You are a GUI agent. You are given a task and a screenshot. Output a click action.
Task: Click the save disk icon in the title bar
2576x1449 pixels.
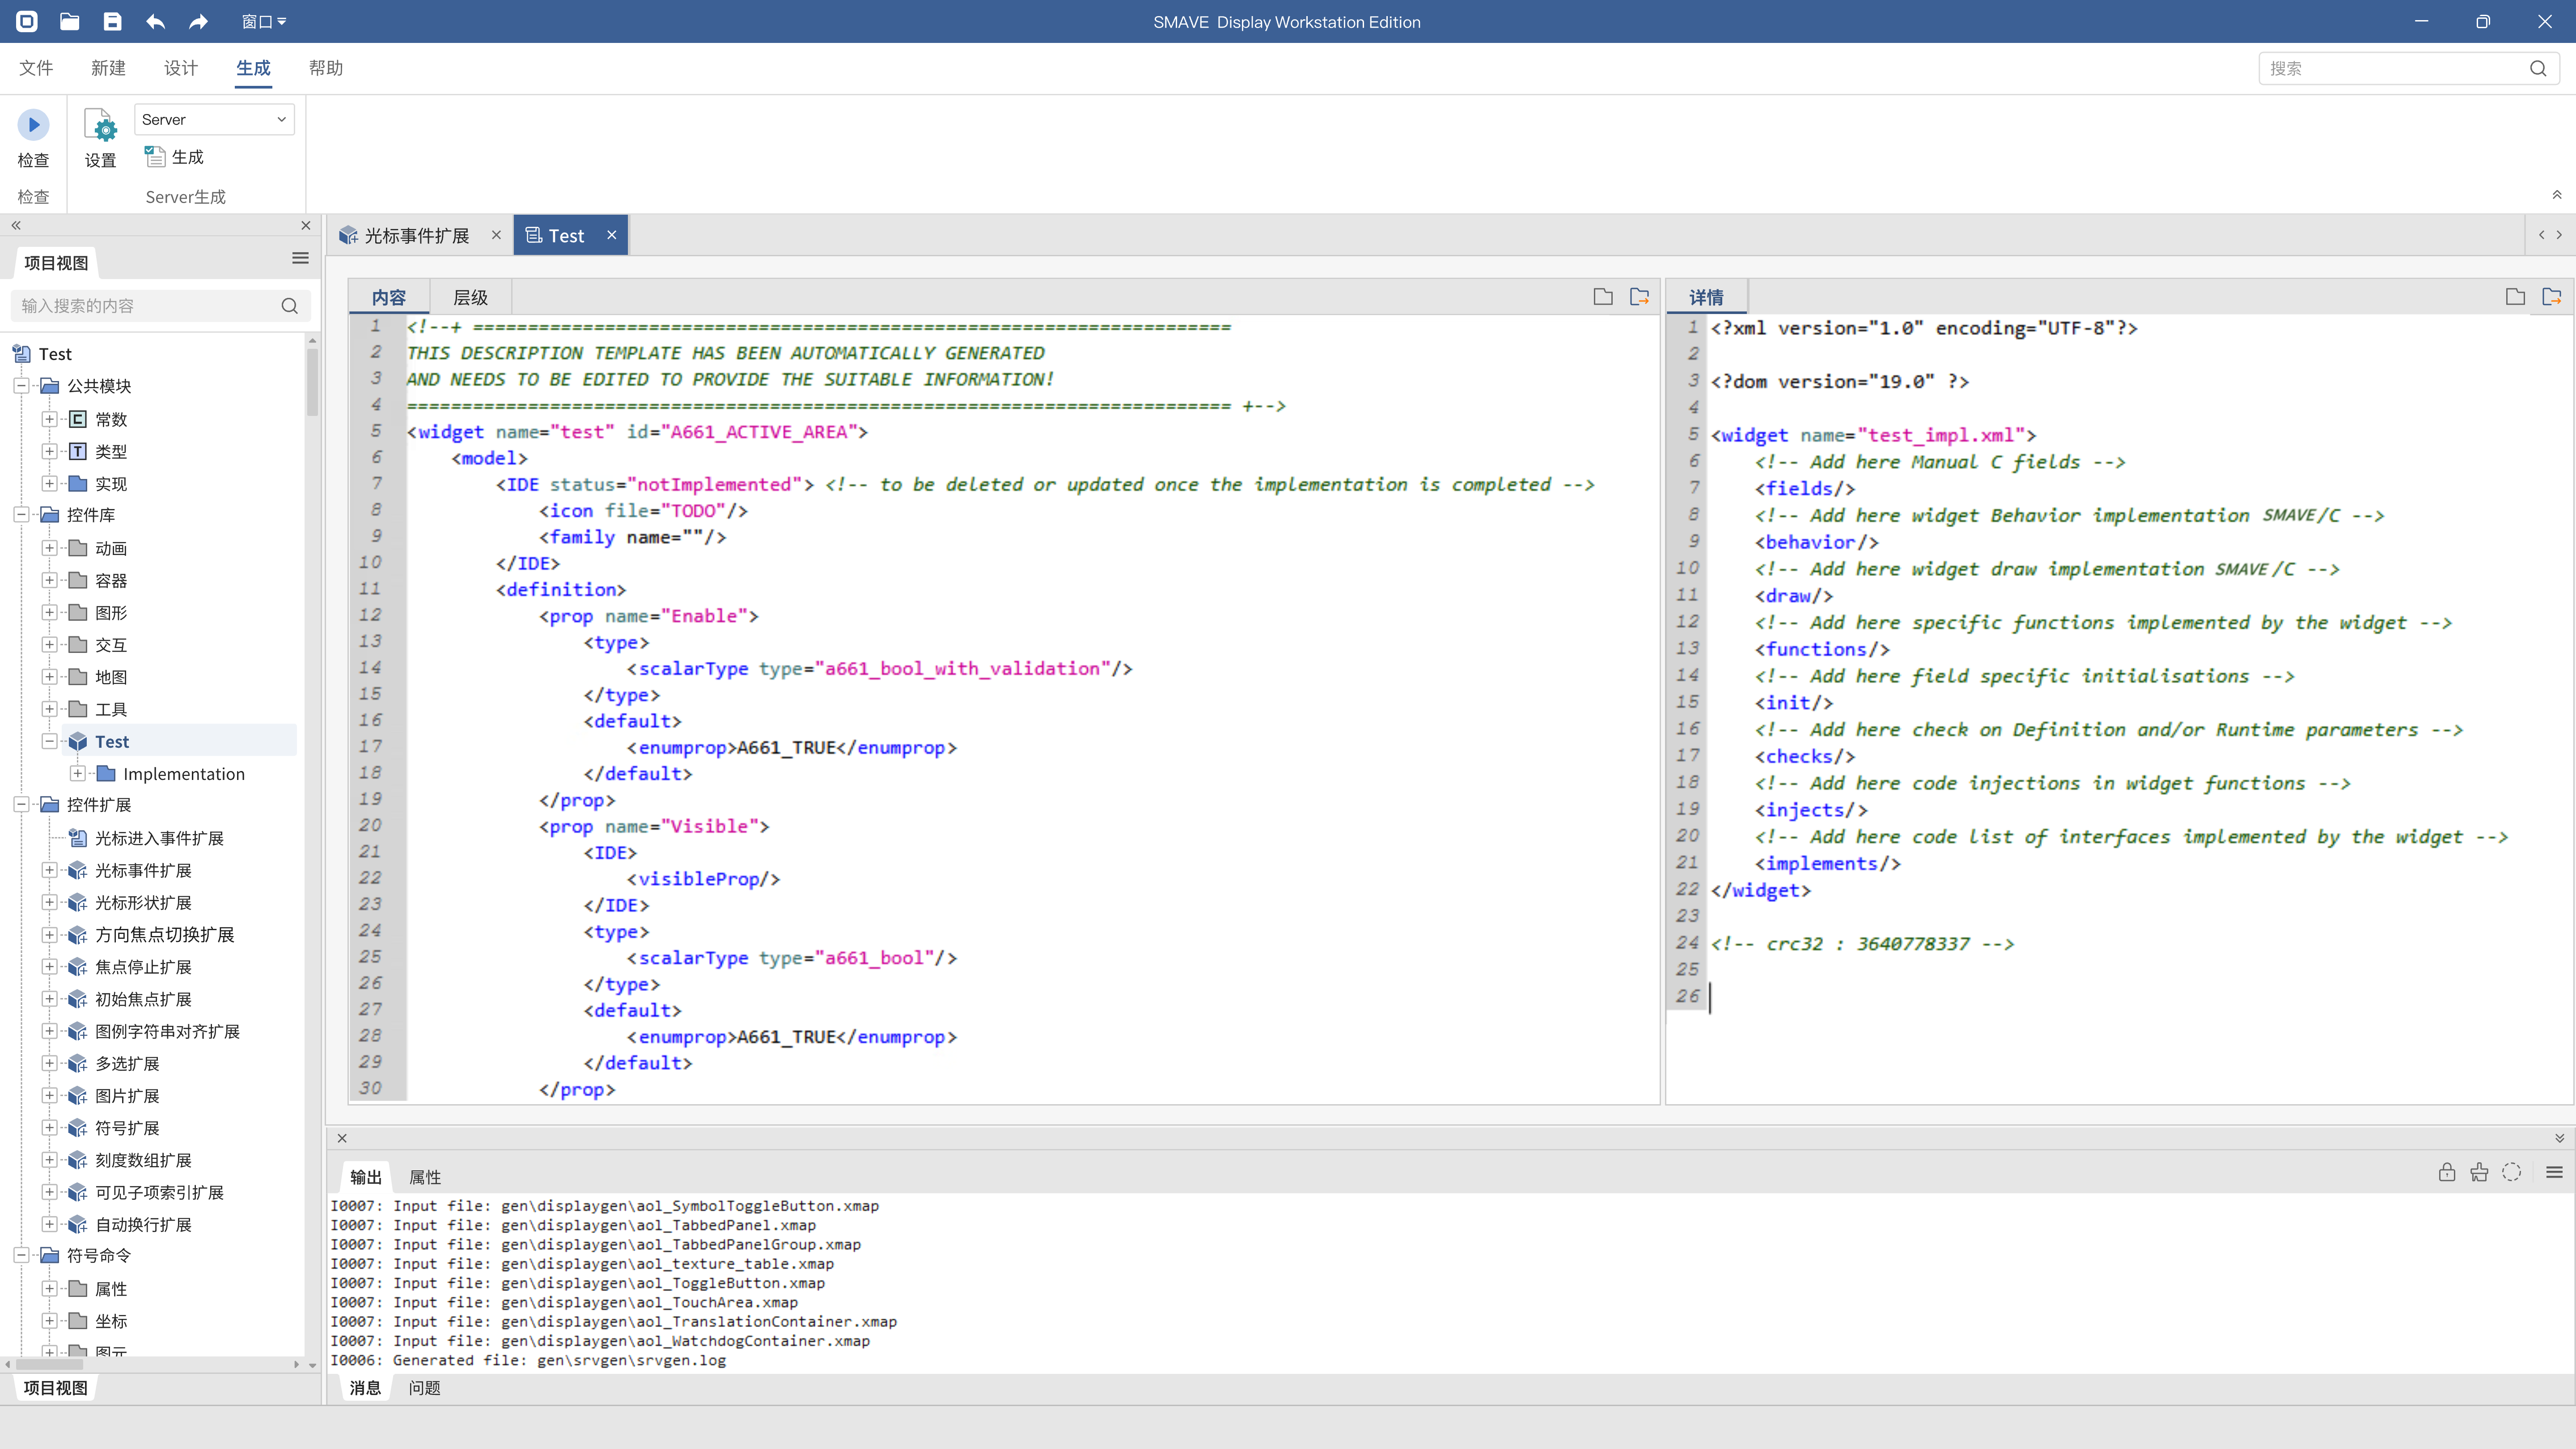pos(113,21)
